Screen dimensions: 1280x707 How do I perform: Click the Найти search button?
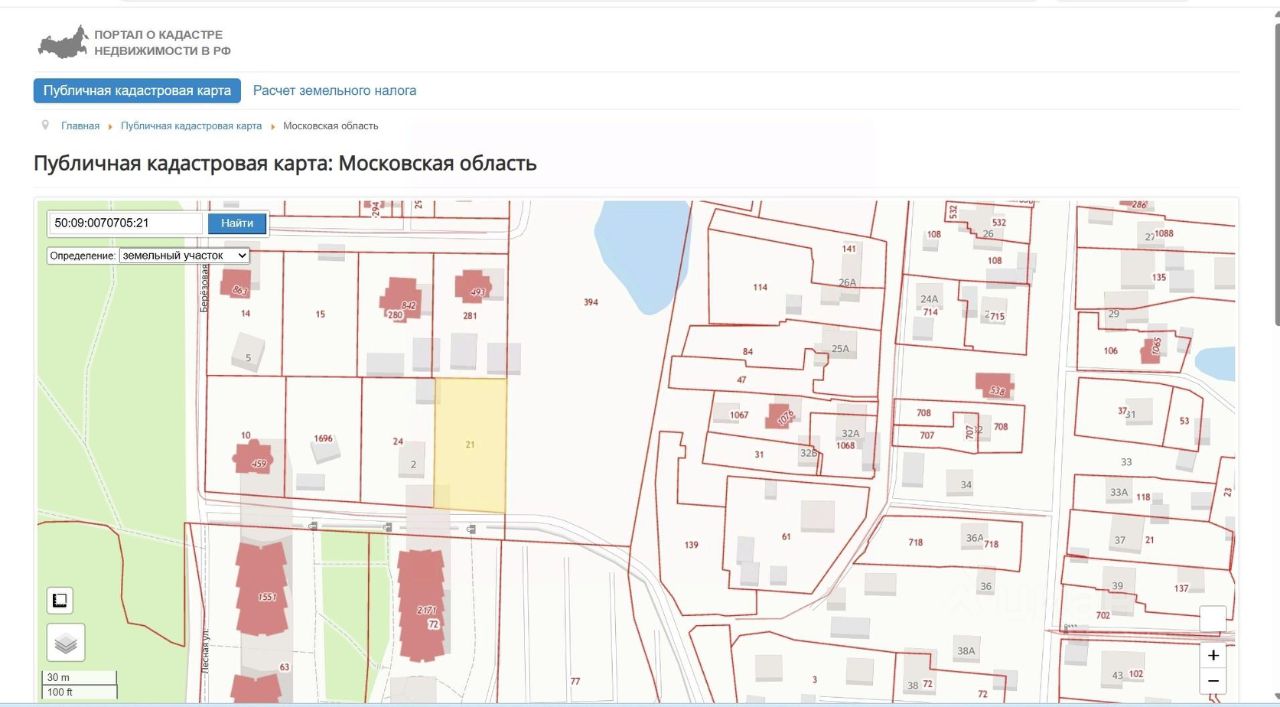237,223
